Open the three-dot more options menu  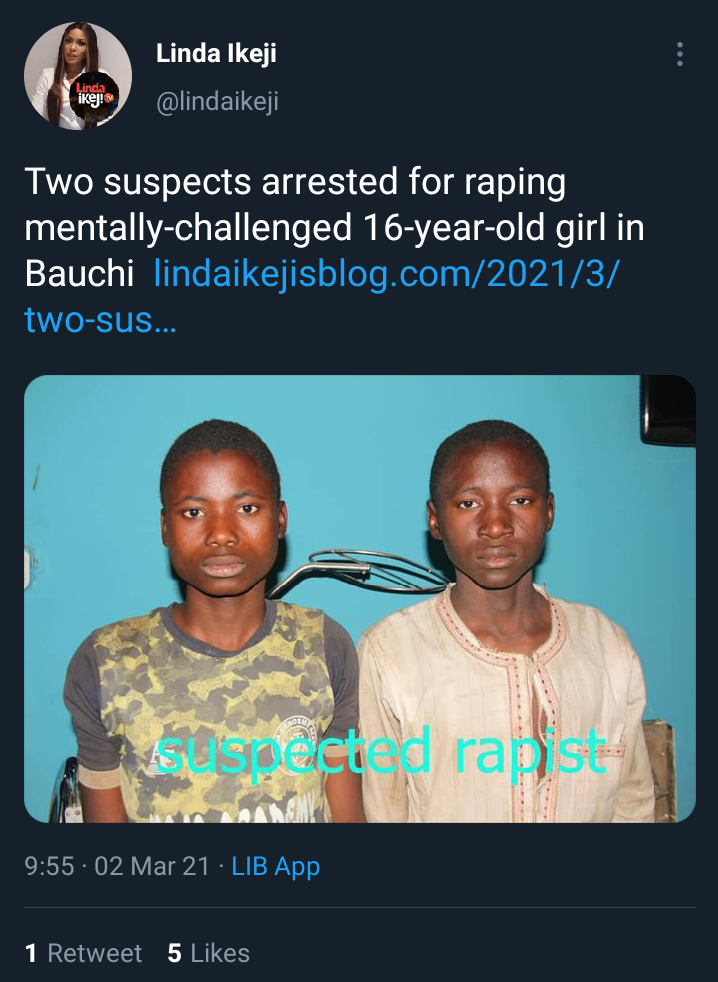click(680, 54)
